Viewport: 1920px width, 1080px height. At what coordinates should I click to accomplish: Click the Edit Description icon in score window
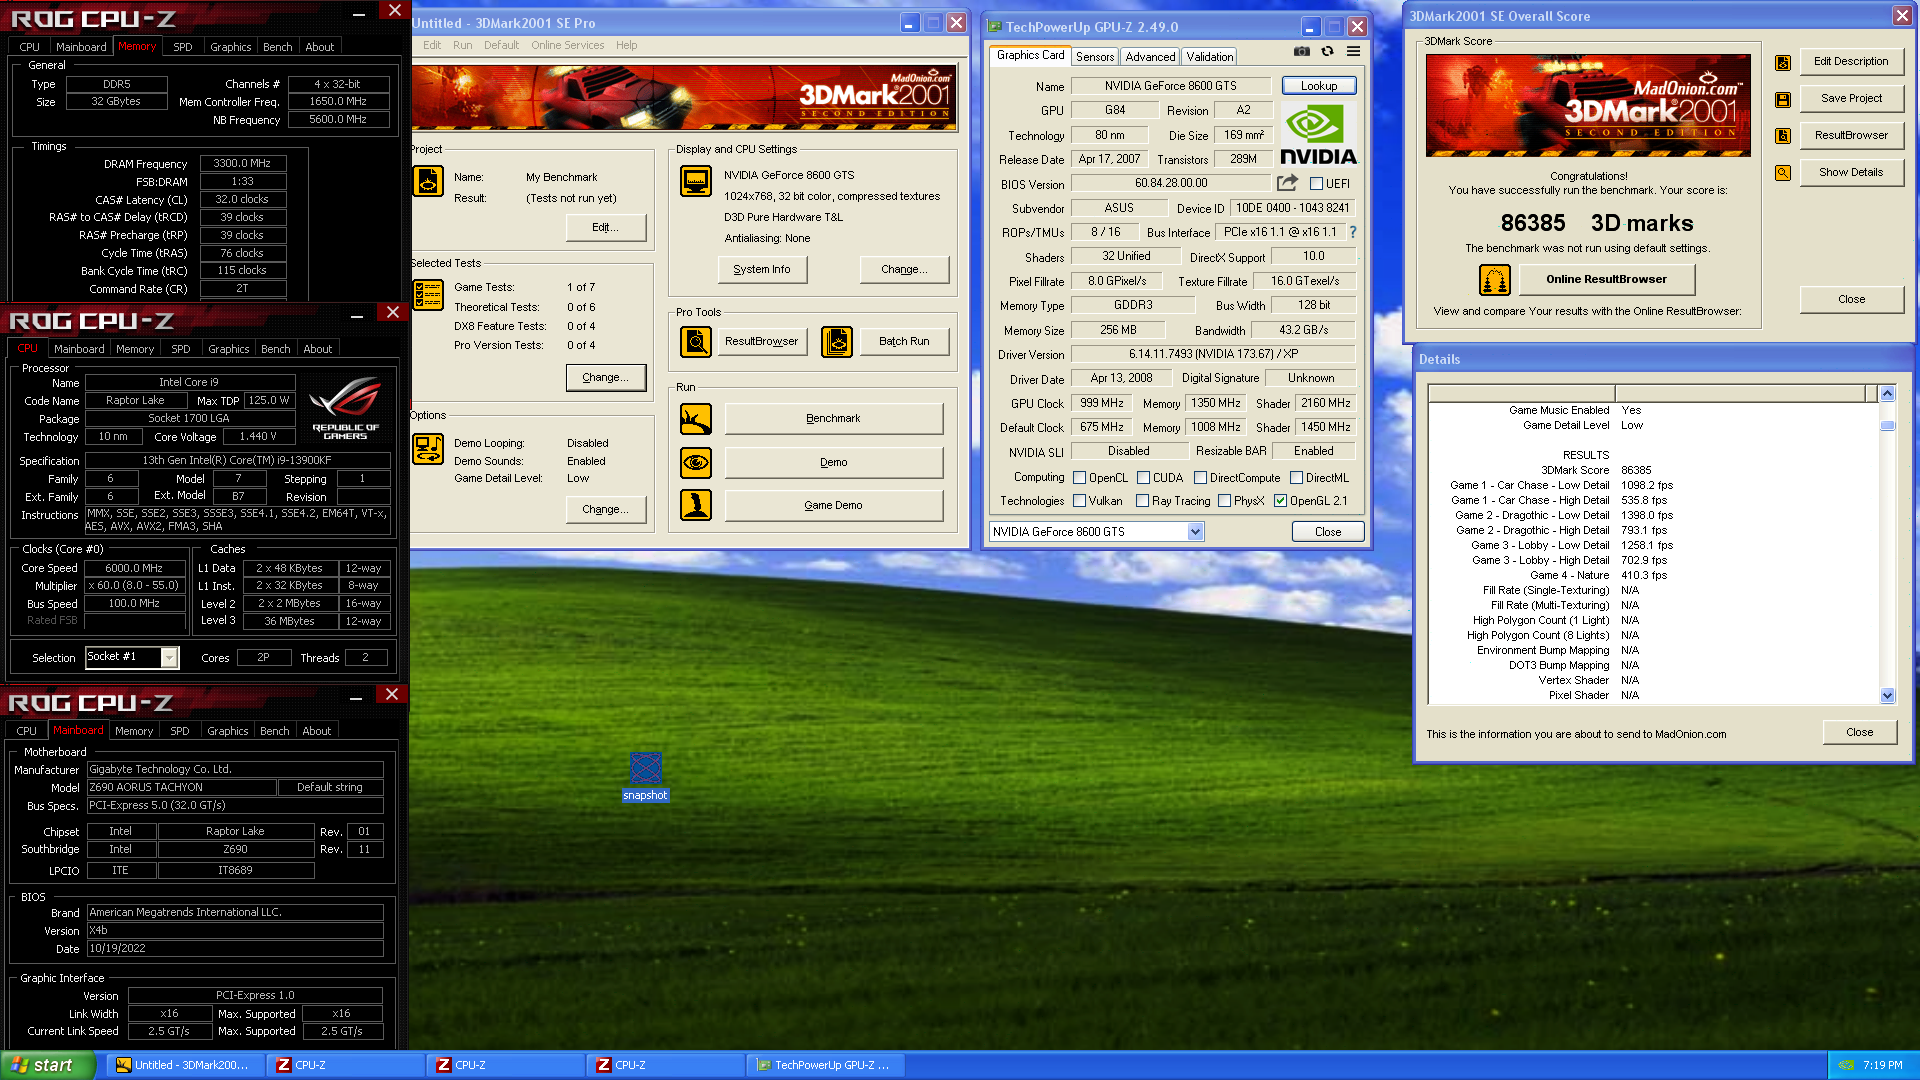pyautogui.click(x=1782, y=62)
